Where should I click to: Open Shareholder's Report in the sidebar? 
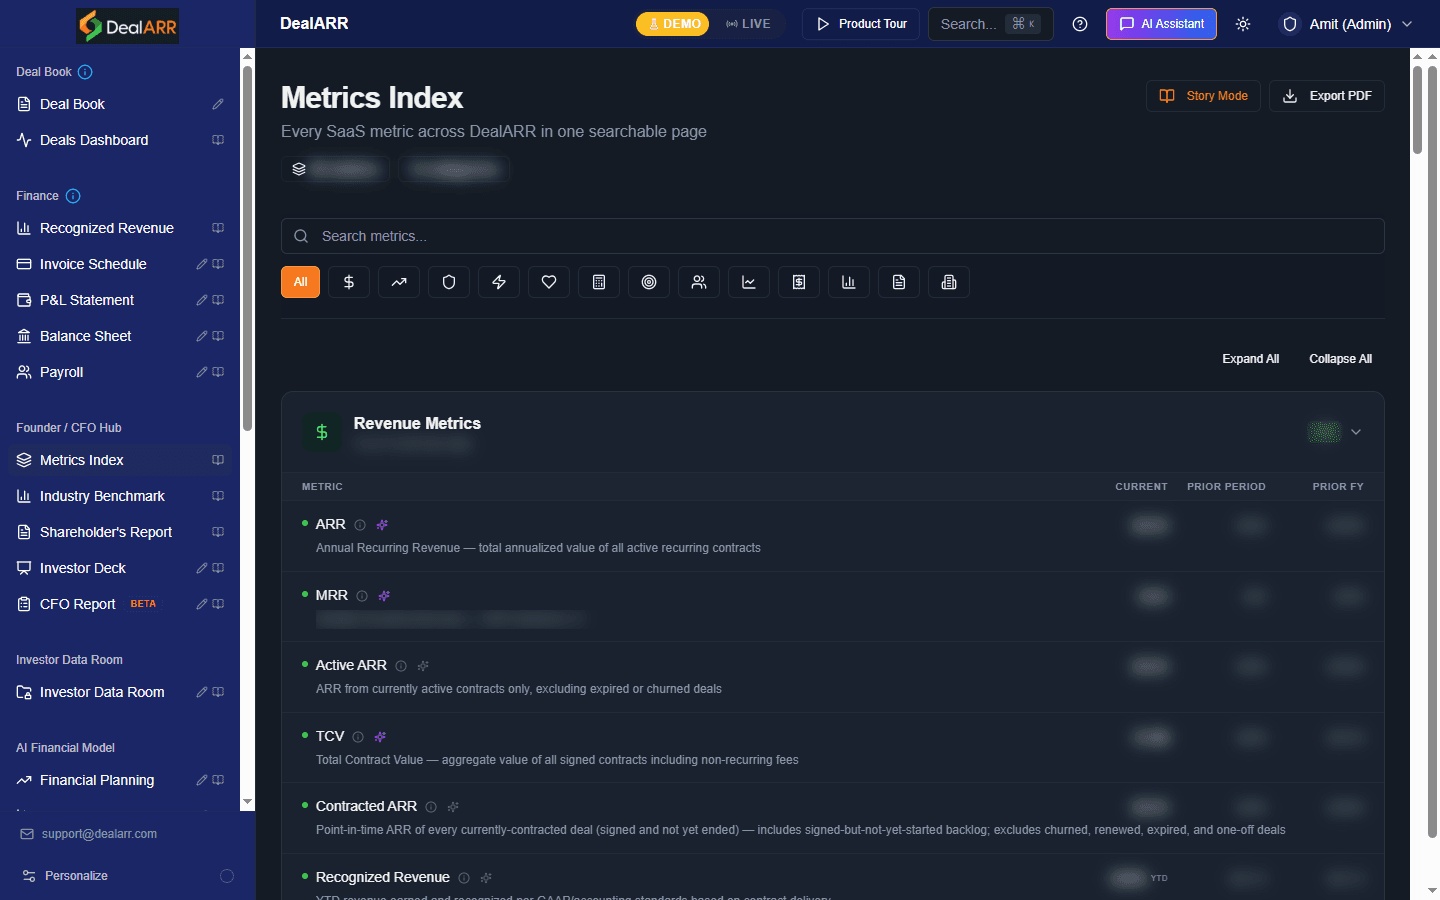(106, 532)
